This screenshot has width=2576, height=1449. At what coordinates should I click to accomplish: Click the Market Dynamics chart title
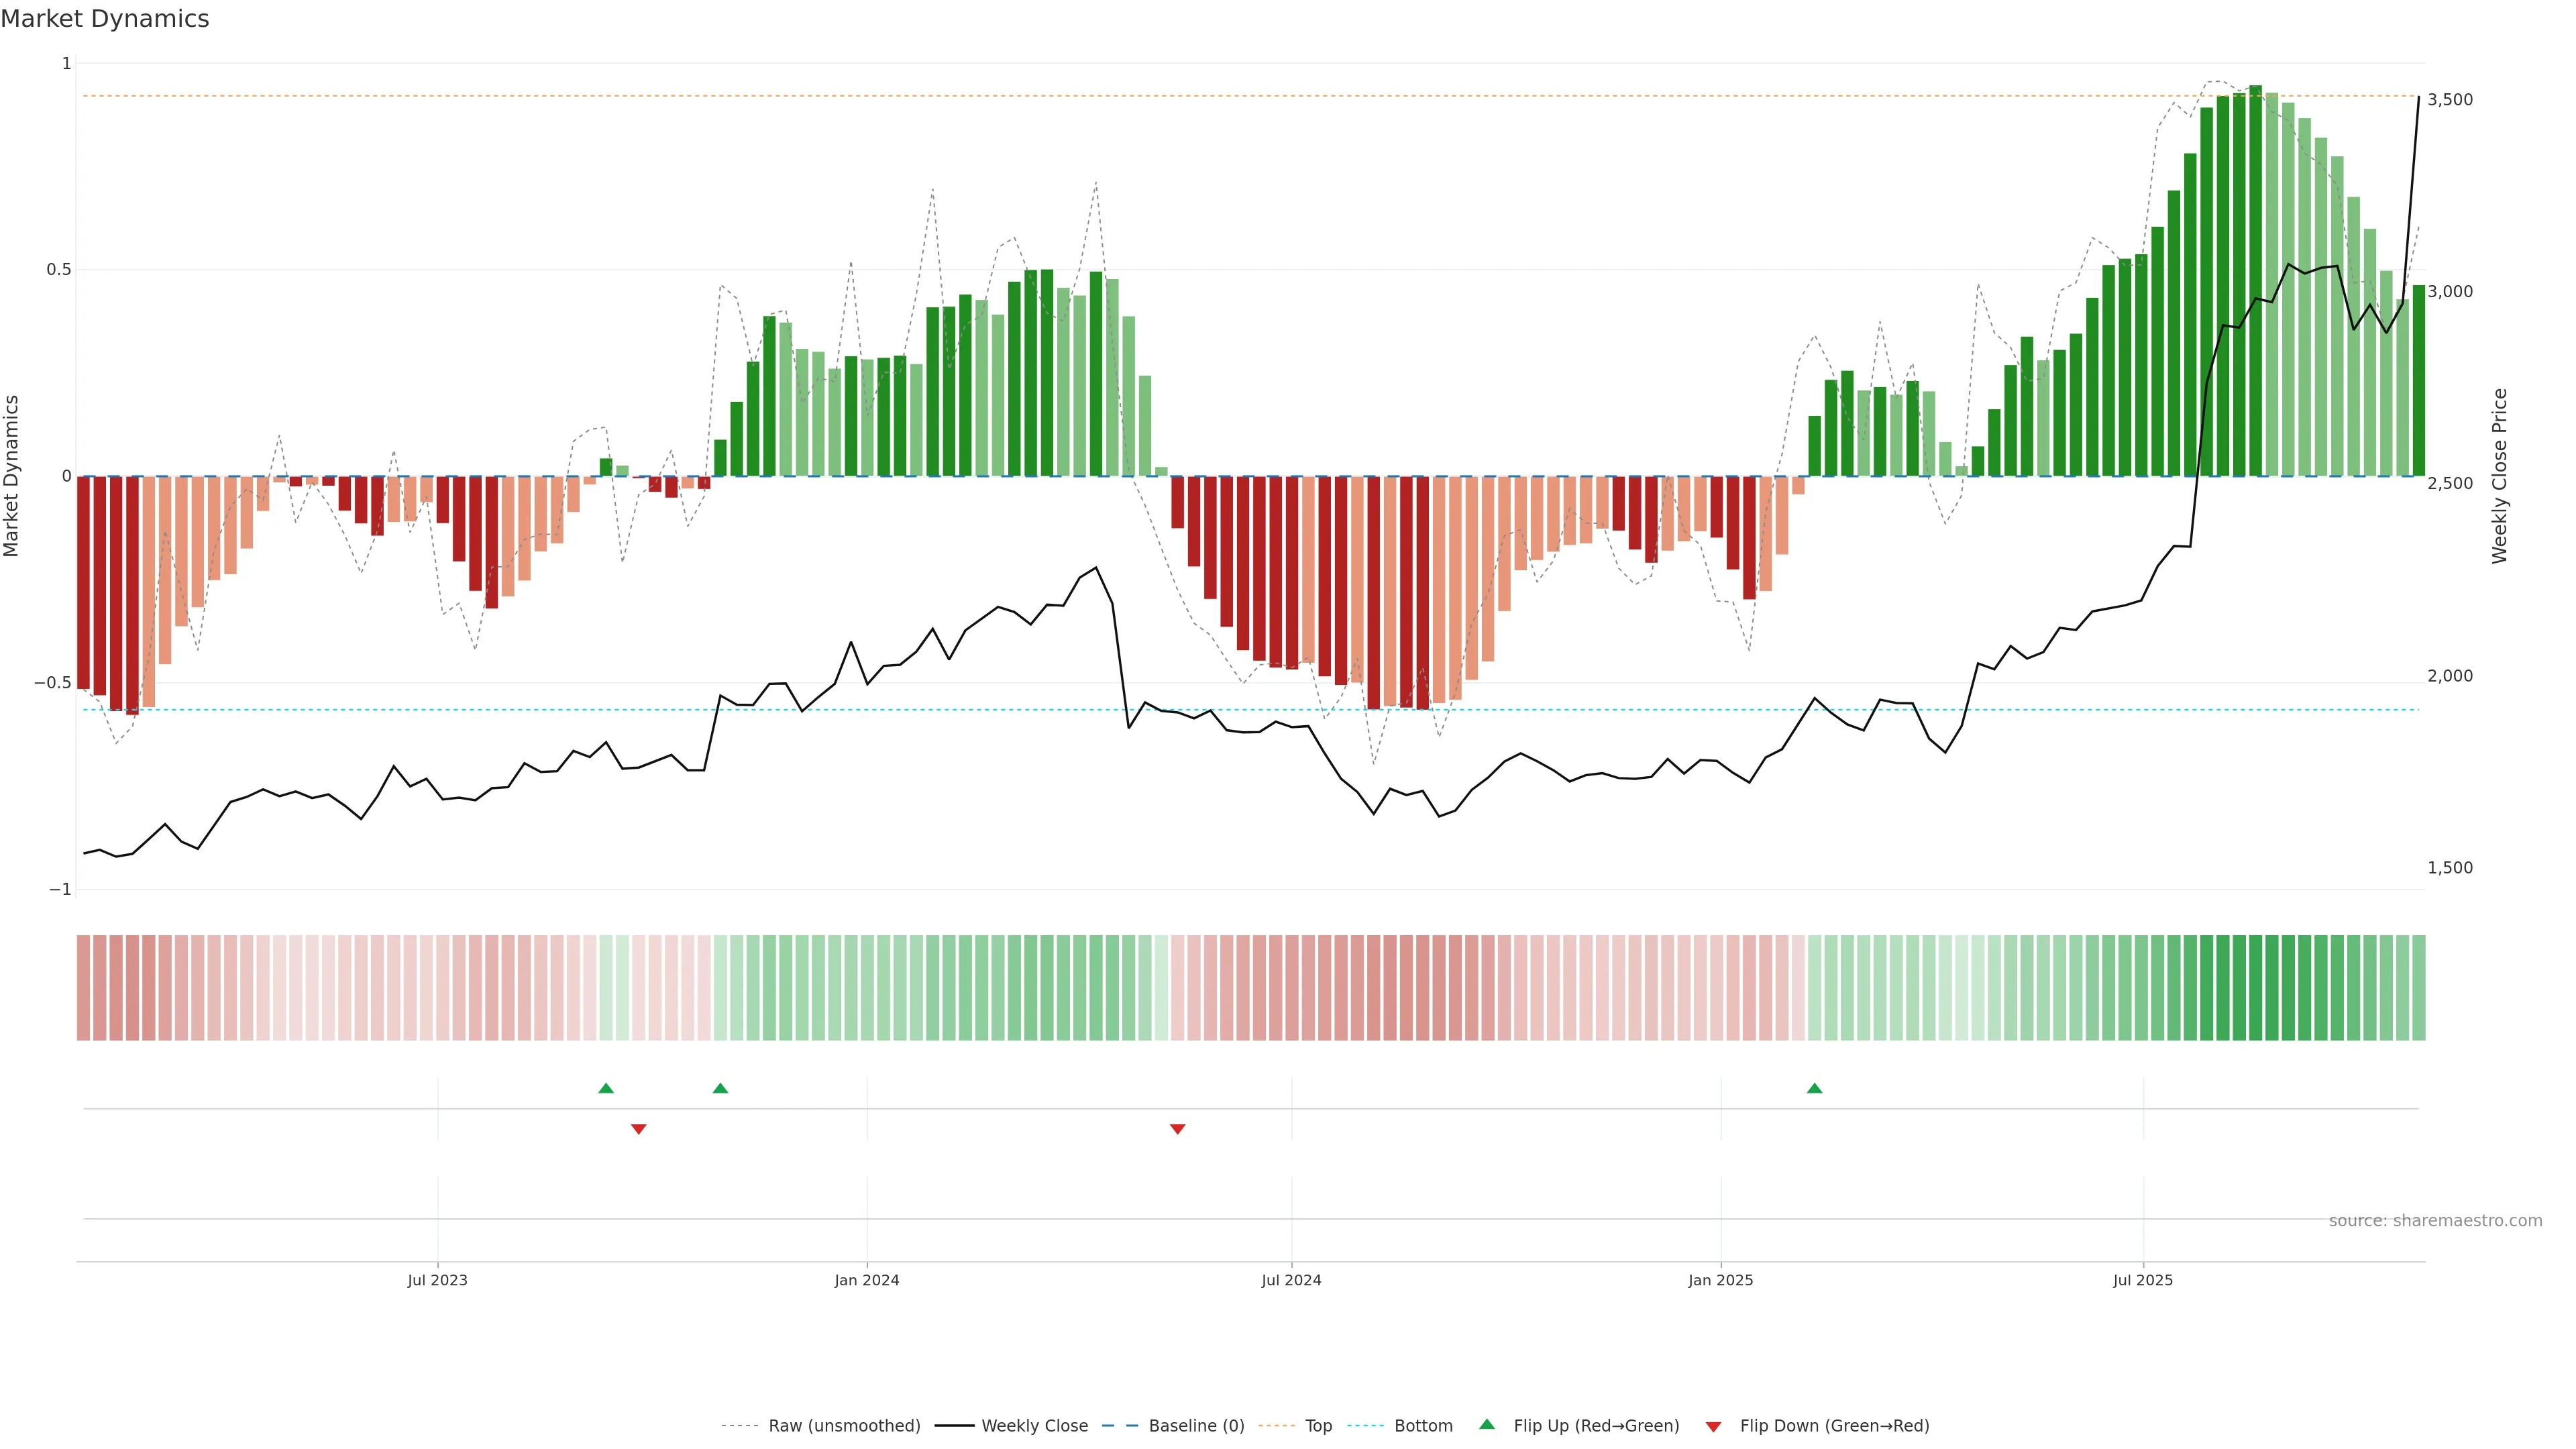[x=105, y=19]
